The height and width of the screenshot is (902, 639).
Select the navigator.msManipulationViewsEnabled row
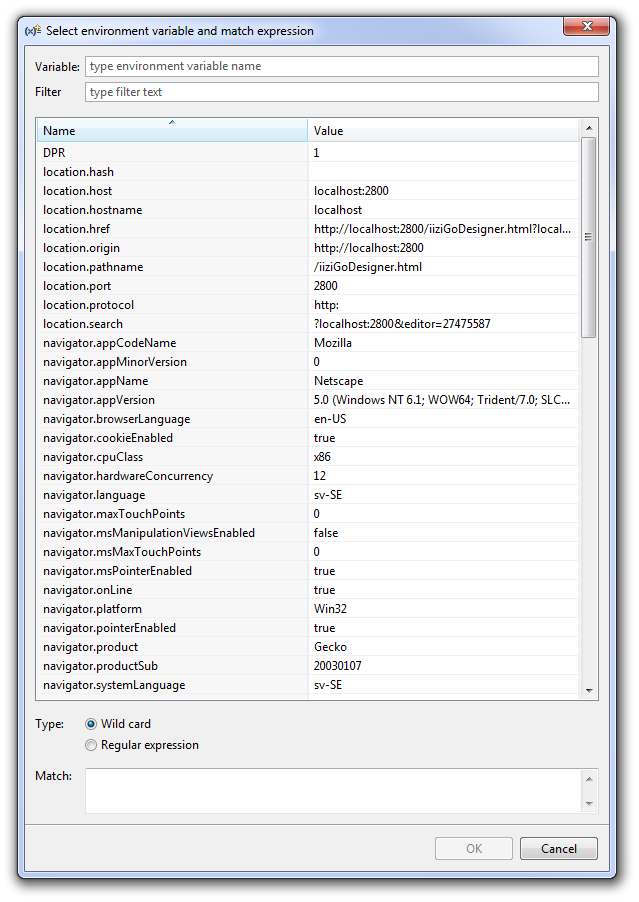coord(308,533)
